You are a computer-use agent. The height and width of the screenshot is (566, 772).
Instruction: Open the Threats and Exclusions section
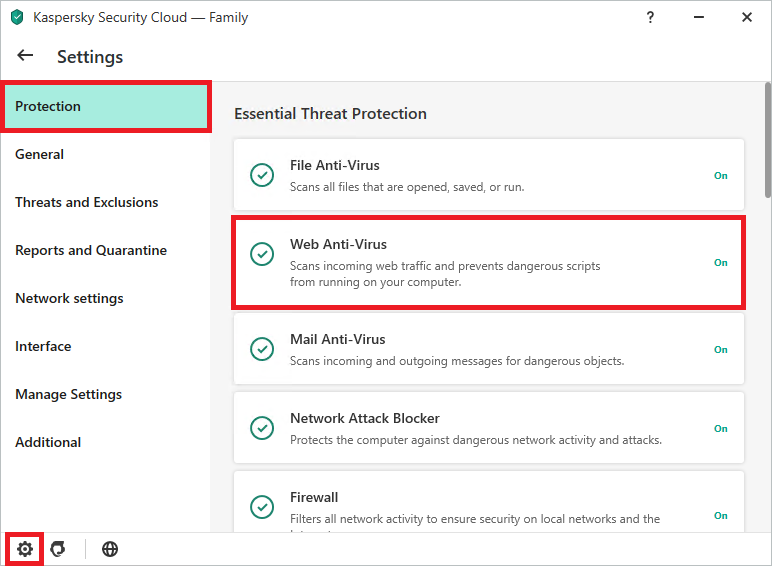coord(87,202)
